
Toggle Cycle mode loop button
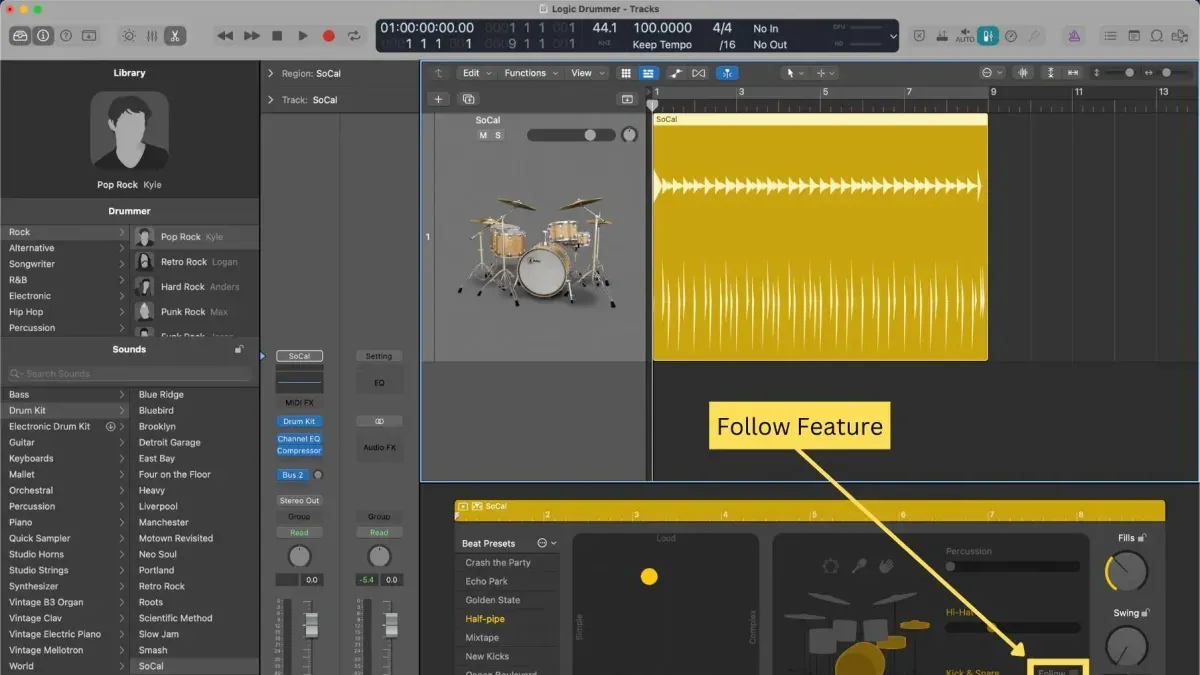click(354, 36)
